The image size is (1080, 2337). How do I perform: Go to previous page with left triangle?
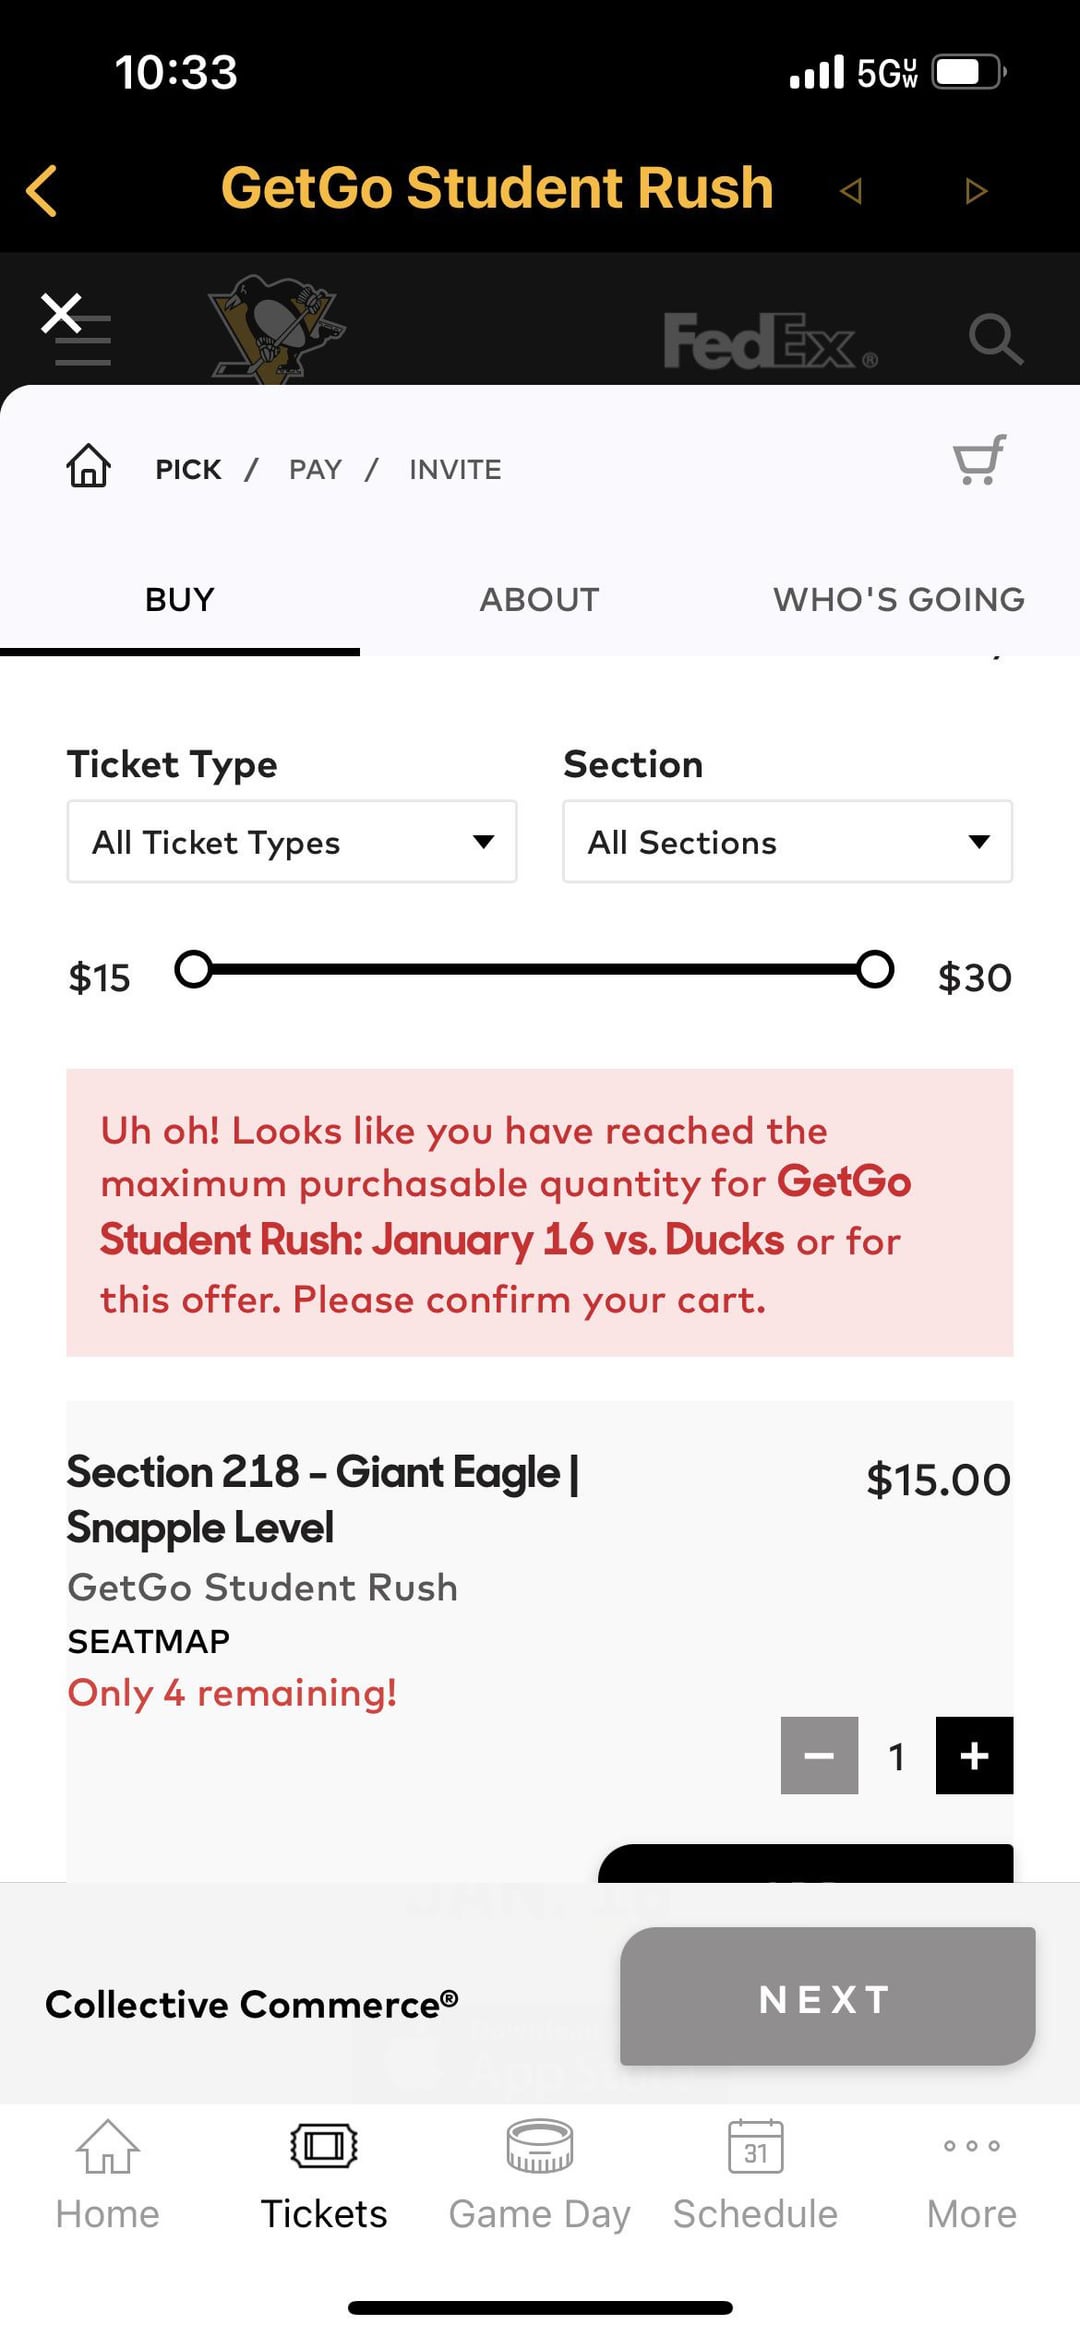pos(851,190)
